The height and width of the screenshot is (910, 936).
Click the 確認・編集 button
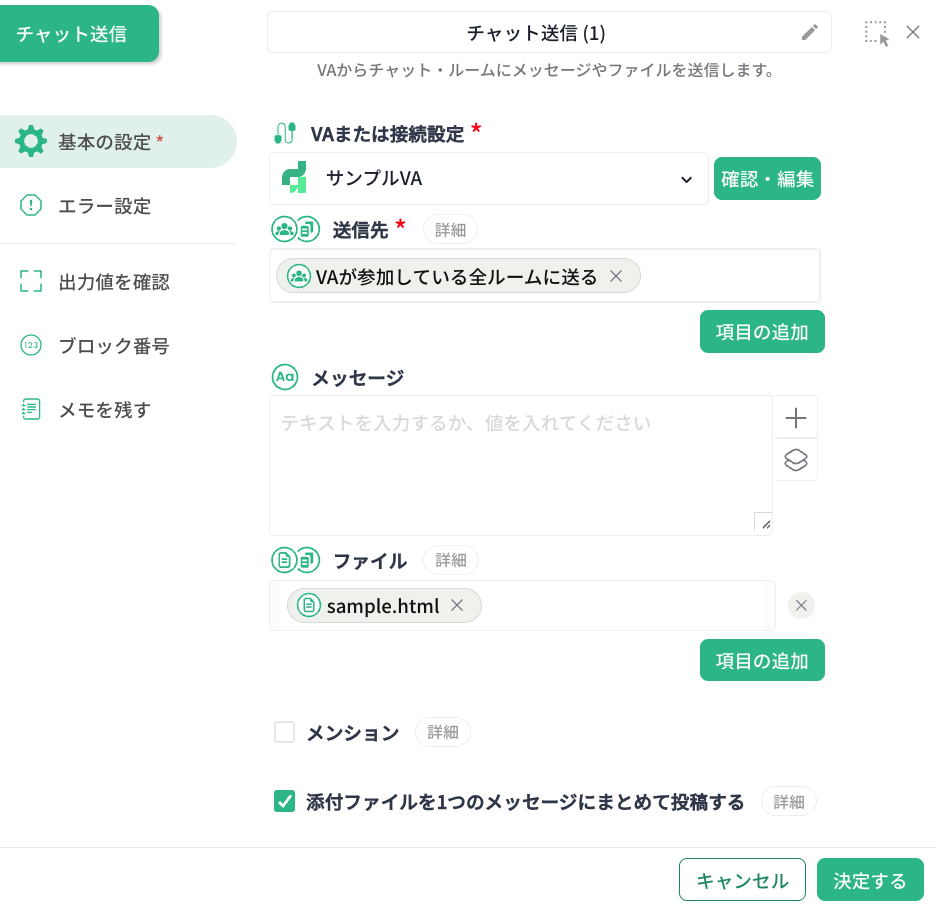coord(767,179)
